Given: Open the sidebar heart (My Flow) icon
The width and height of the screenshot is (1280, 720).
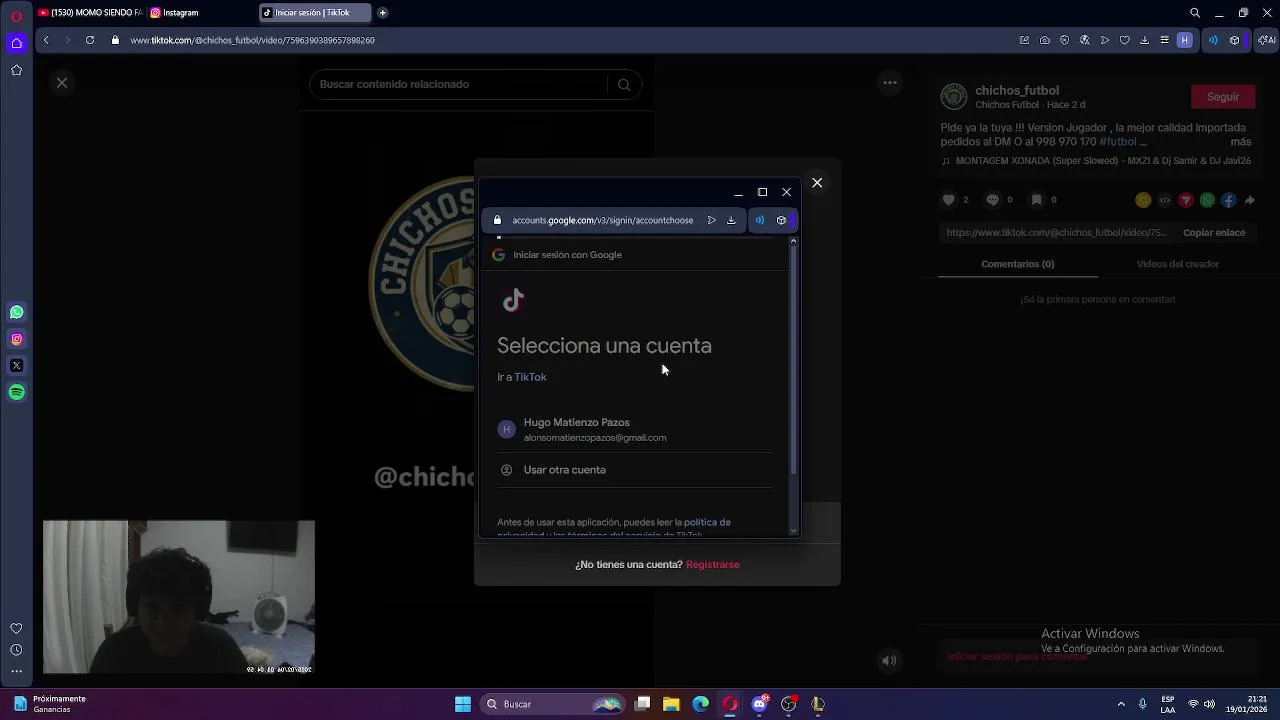Looking at the screenshot, I should tap(16, 628).
